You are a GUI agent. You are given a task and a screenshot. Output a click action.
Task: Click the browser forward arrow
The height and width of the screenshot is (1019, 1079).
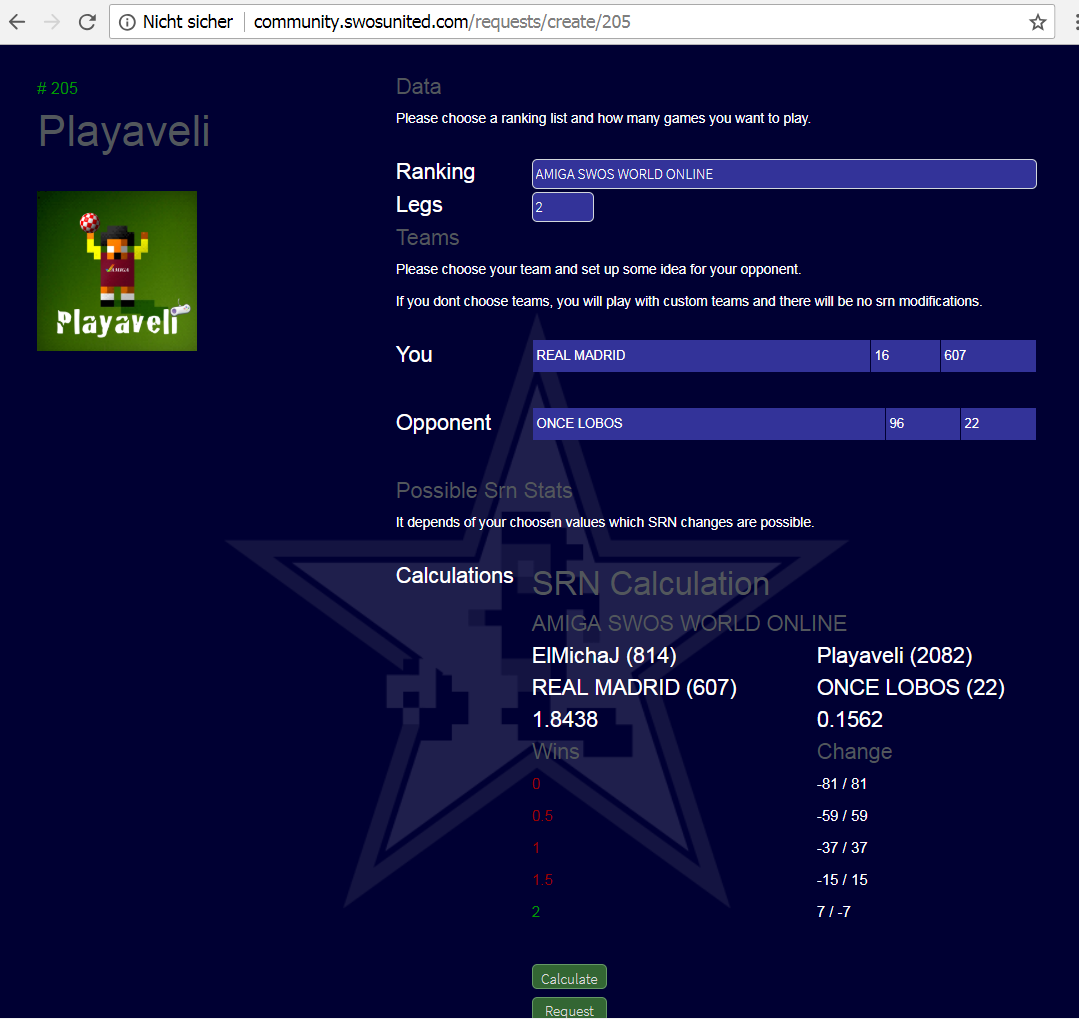tap(52, 21)
